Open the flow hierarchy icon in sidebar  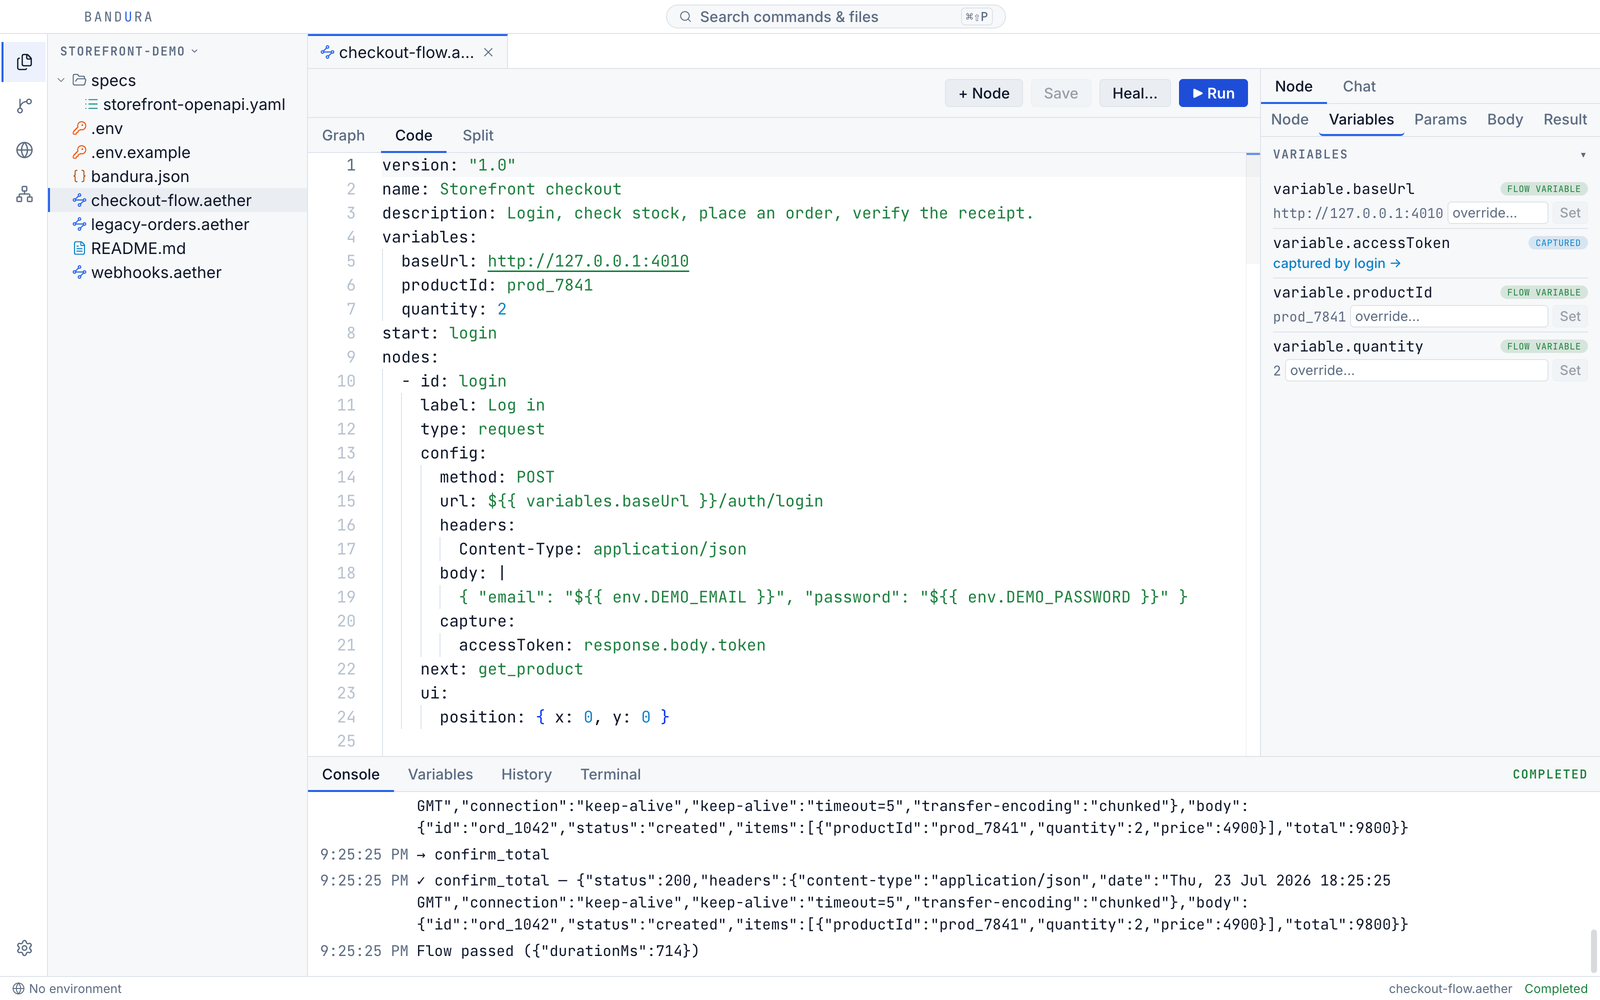[24, 194]
